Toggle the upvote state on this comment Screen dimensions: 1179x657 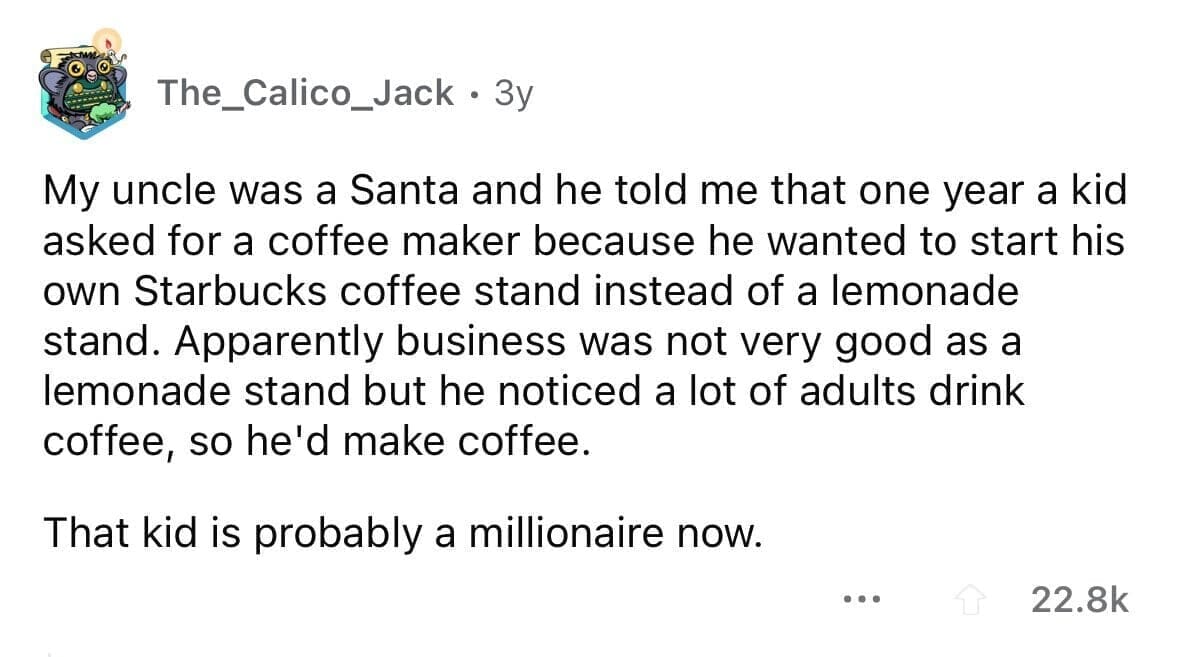click(x=969, y=597)
